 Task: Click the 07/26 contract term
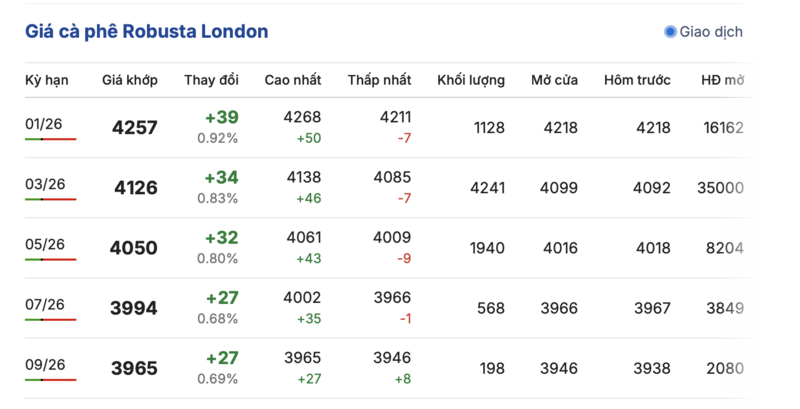tap(45, 304)
